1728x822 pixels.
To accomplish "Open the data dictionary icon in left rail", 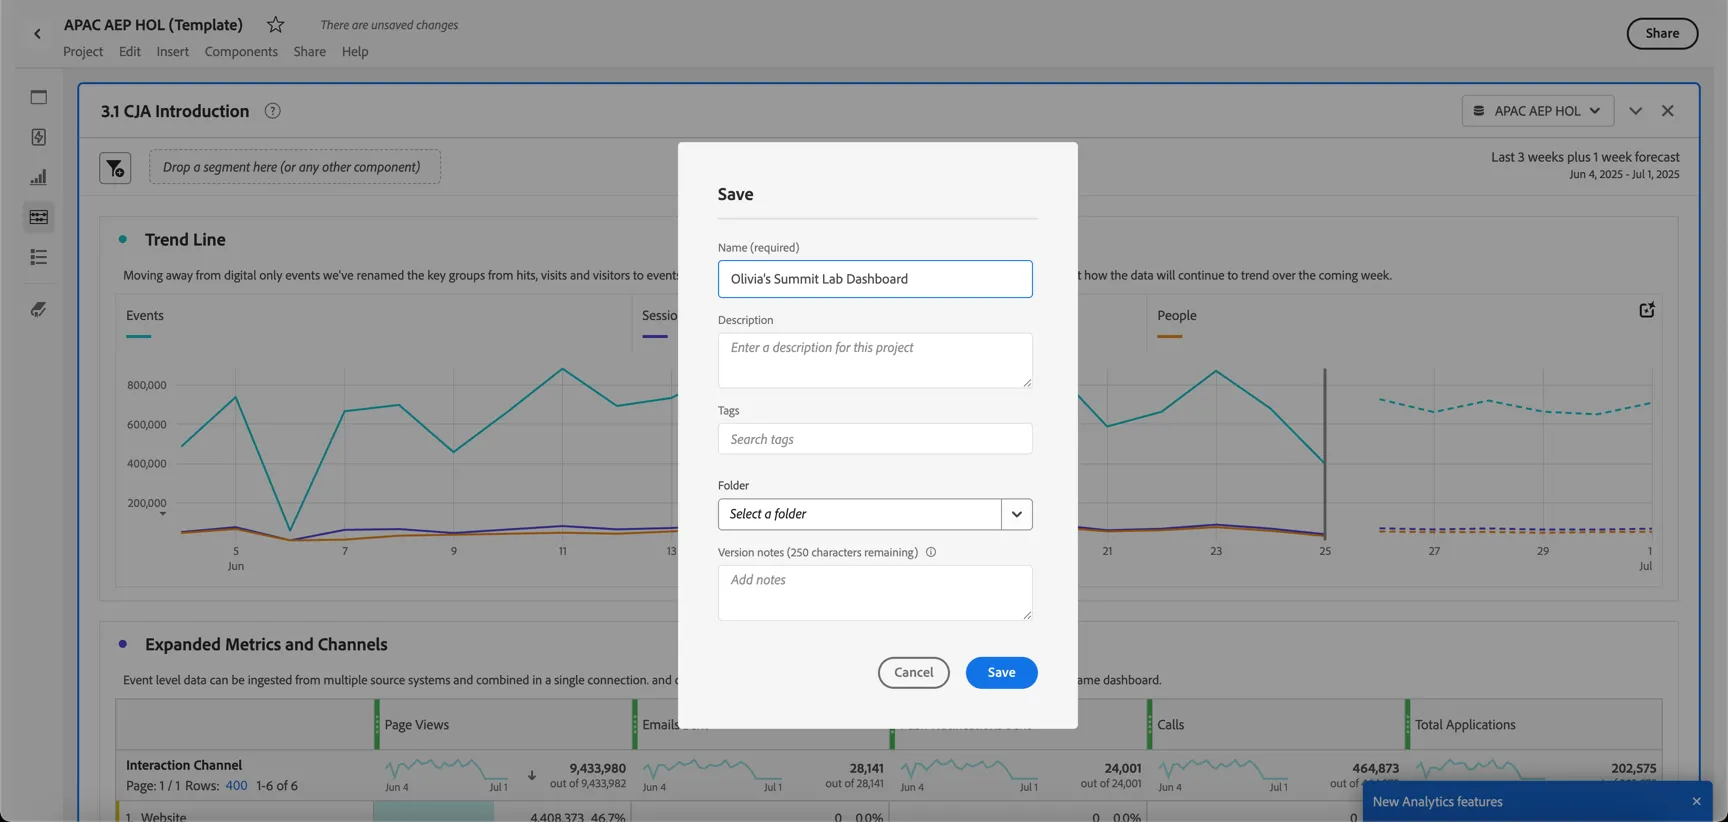I will point(39,309).
